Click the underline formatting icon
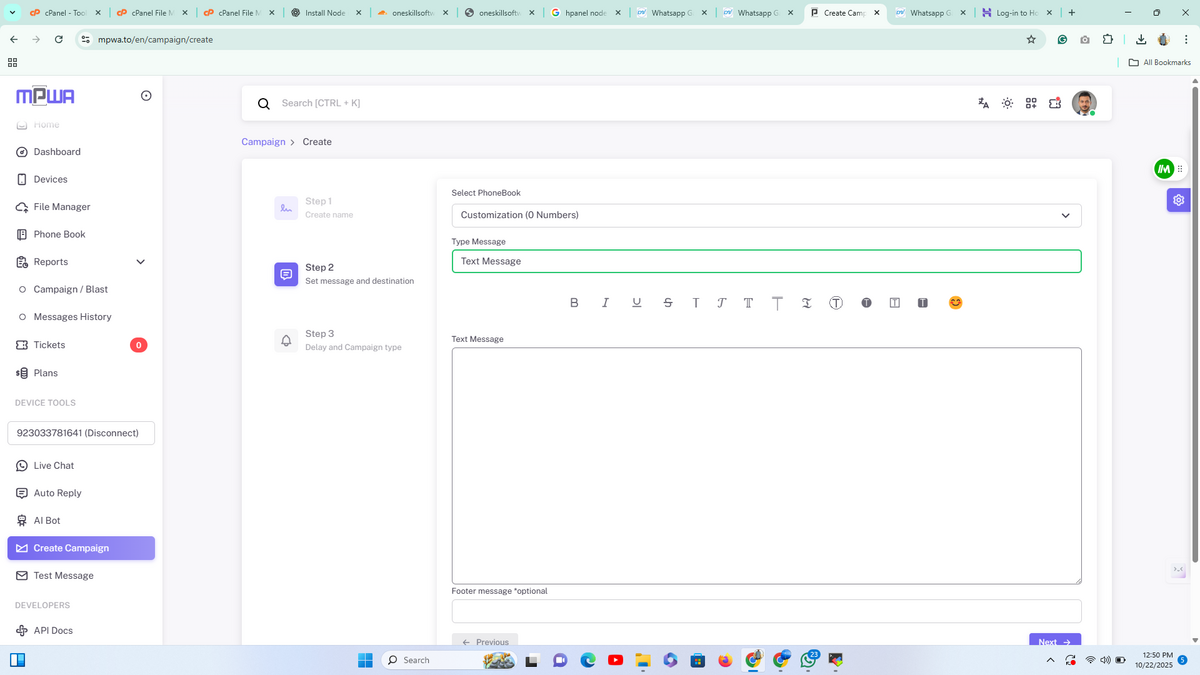The height and width of the screenshot is (675, 1200). pos(637,303)
